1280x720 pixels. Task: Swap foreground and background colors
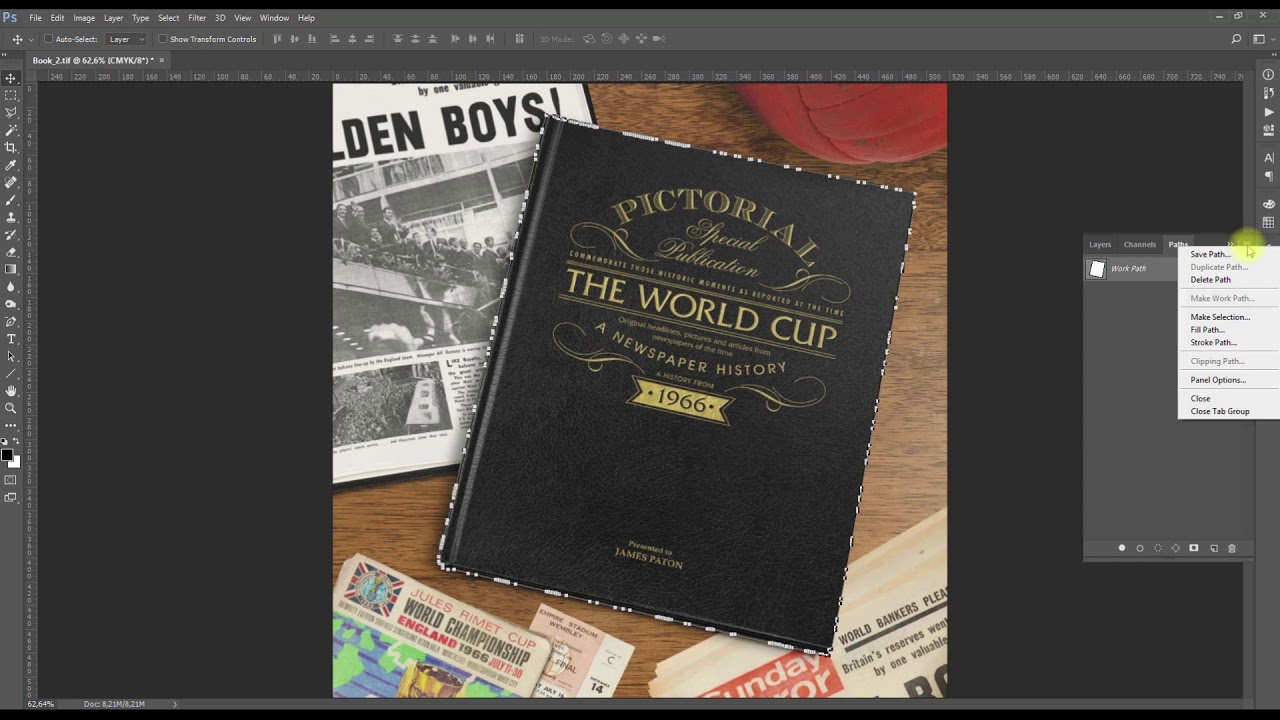point(16,441)
